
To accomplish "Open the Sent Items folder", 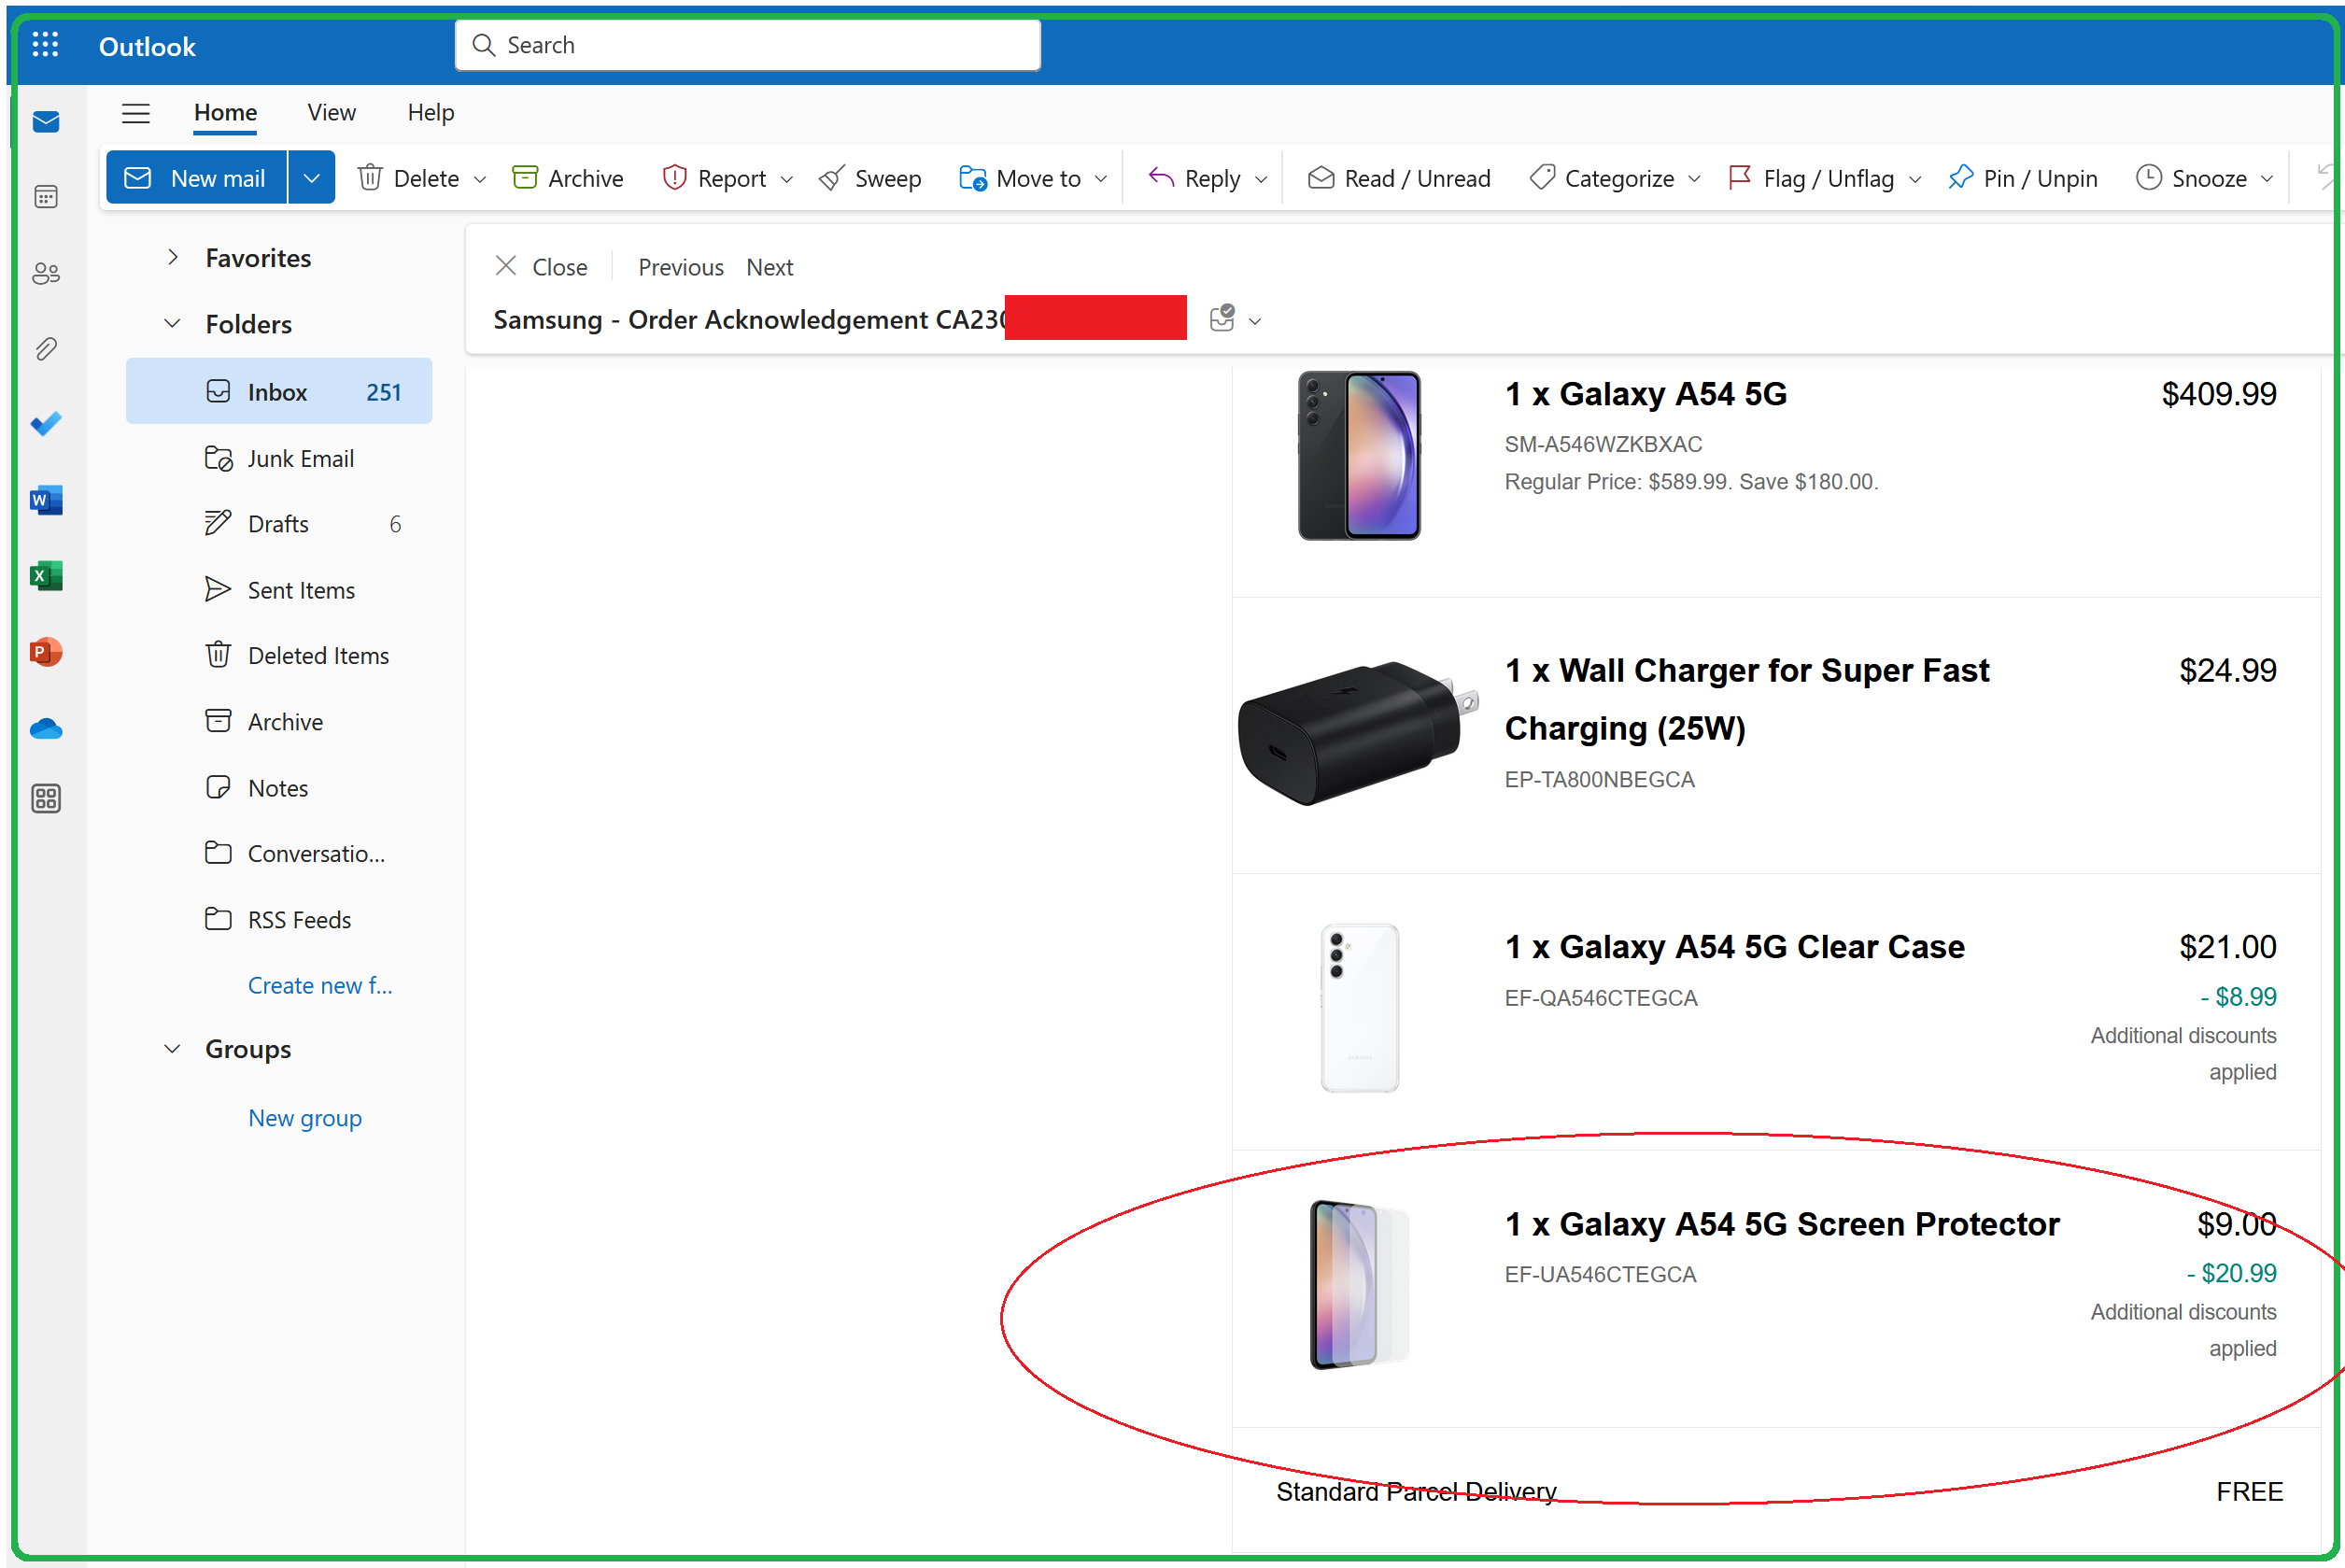I will click(x=279, y=590).
